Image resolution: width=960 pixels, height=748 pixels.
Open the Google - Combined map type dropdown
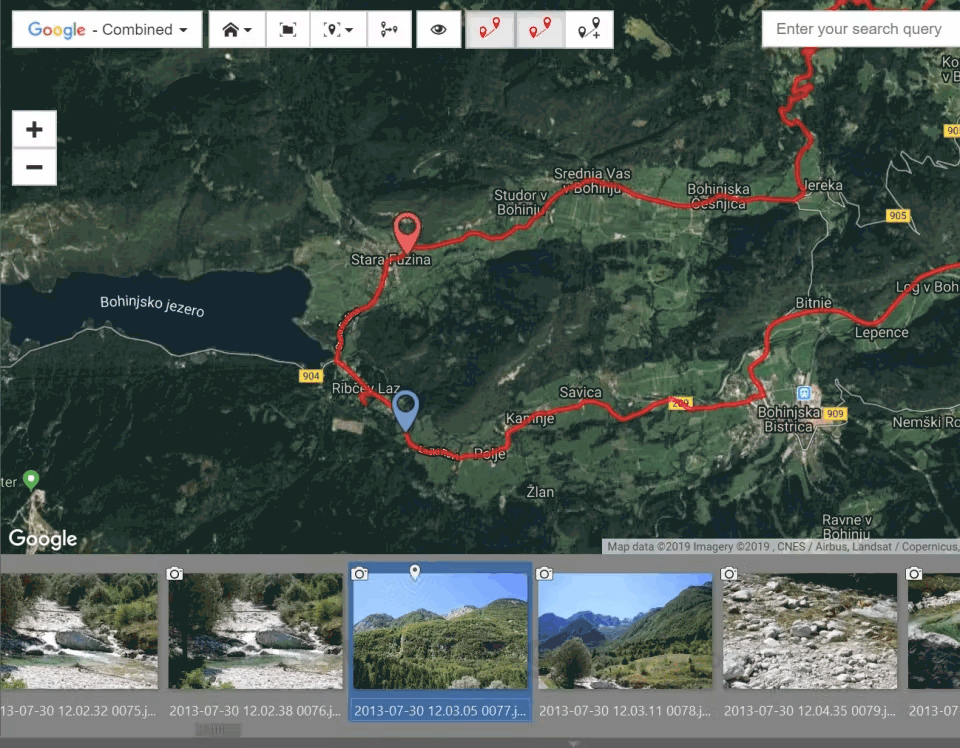click(107, 29)
